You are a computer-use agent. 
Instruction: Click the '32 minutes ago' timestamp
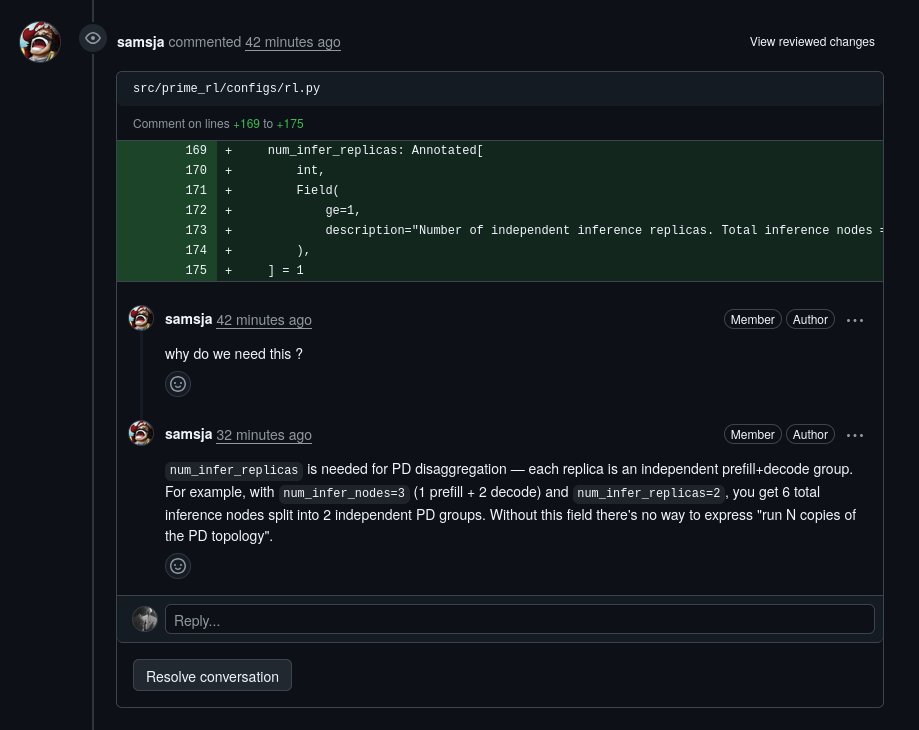click(x=264, y=435)
